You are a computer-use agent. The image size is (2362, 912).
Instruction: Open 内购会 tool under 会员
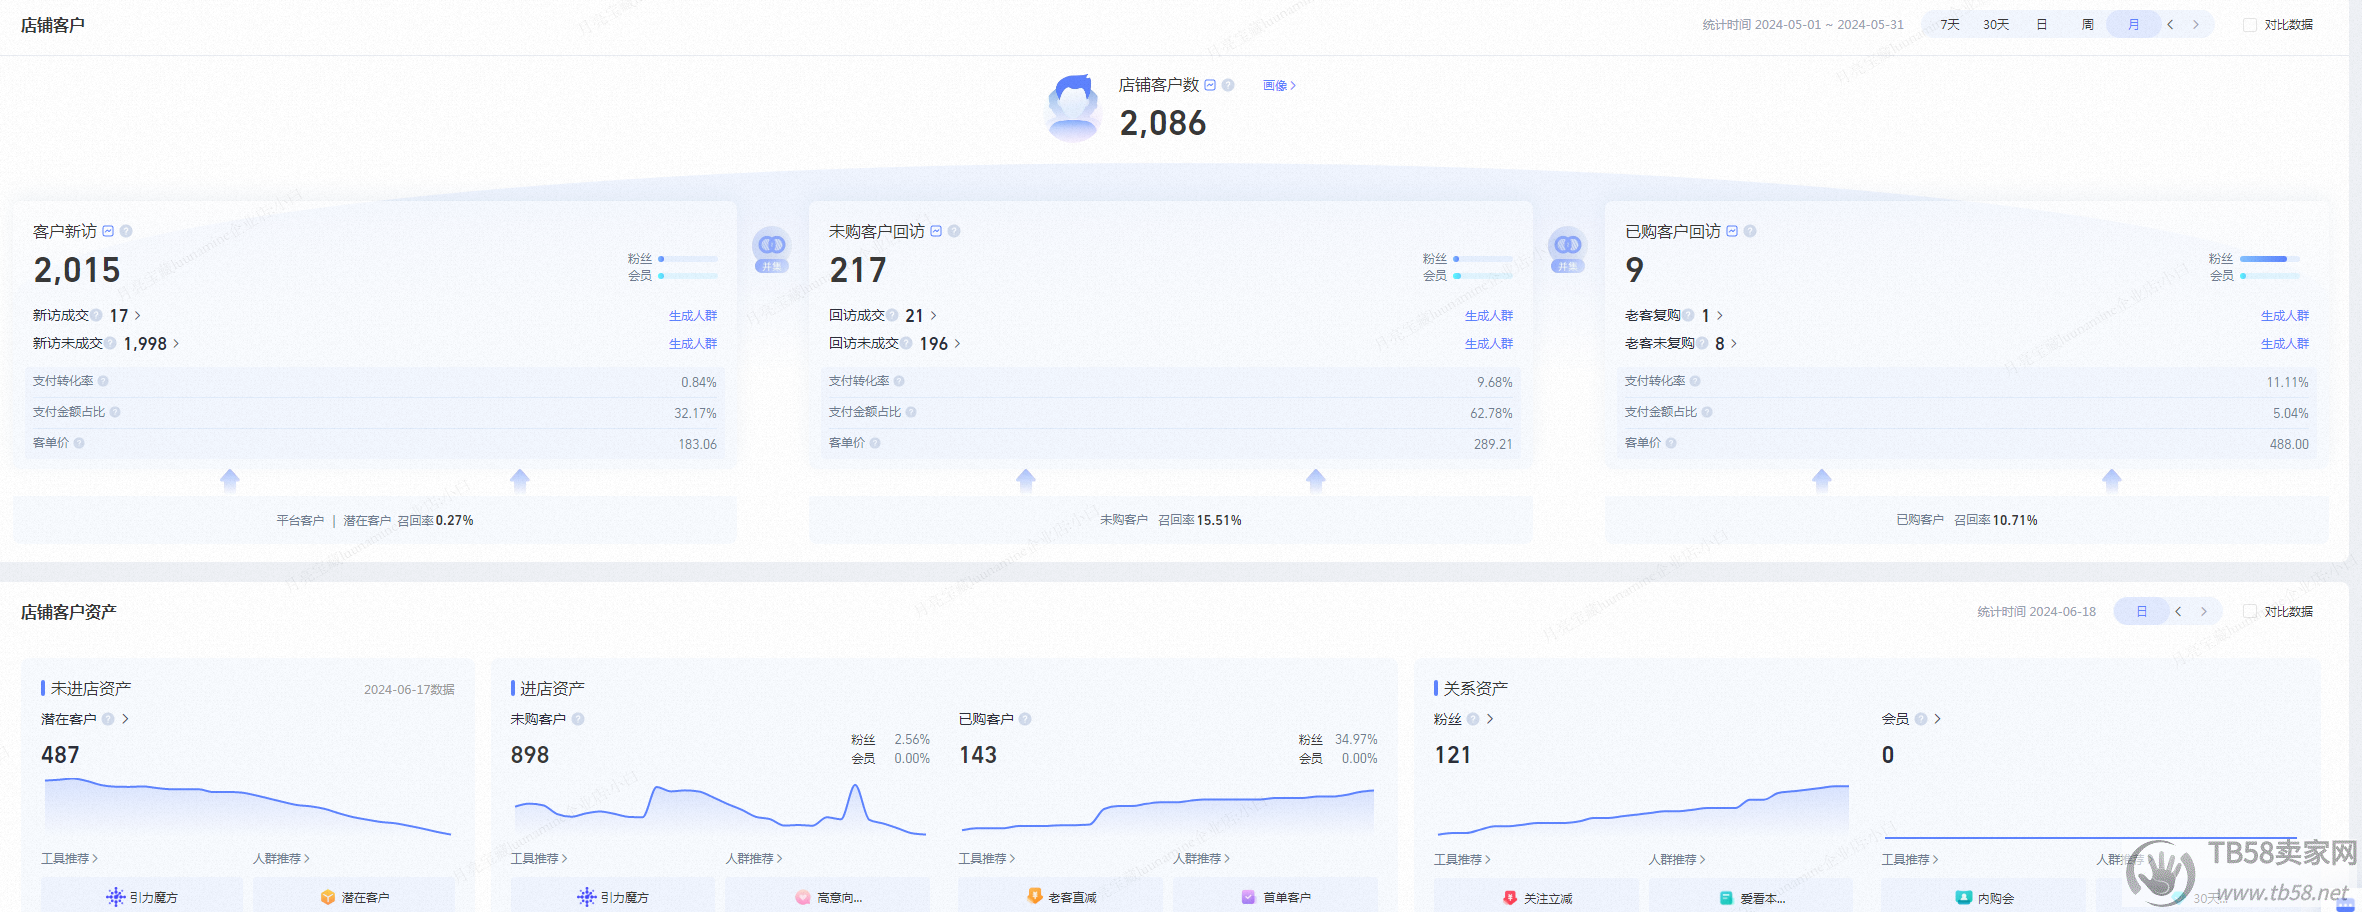coord(1985,897)
